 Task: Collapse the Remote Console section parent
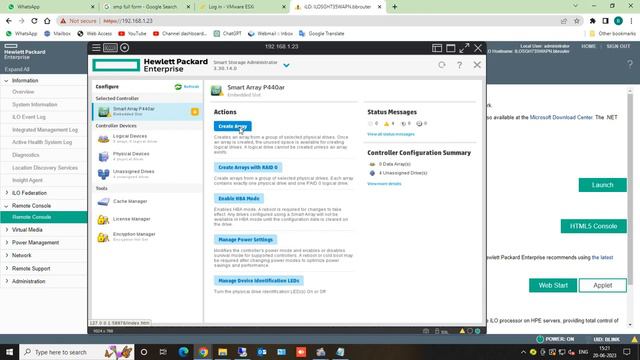click(x=31, y=206)
